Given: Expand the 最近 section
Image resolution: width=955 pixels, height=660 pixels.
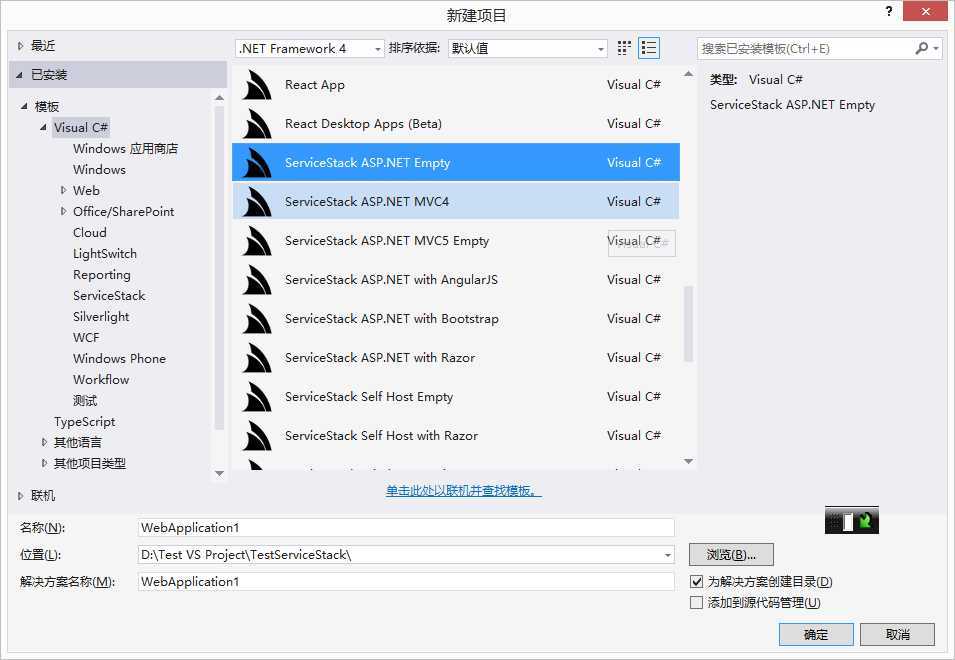Looking at the screenshot, I should (21, 46).
